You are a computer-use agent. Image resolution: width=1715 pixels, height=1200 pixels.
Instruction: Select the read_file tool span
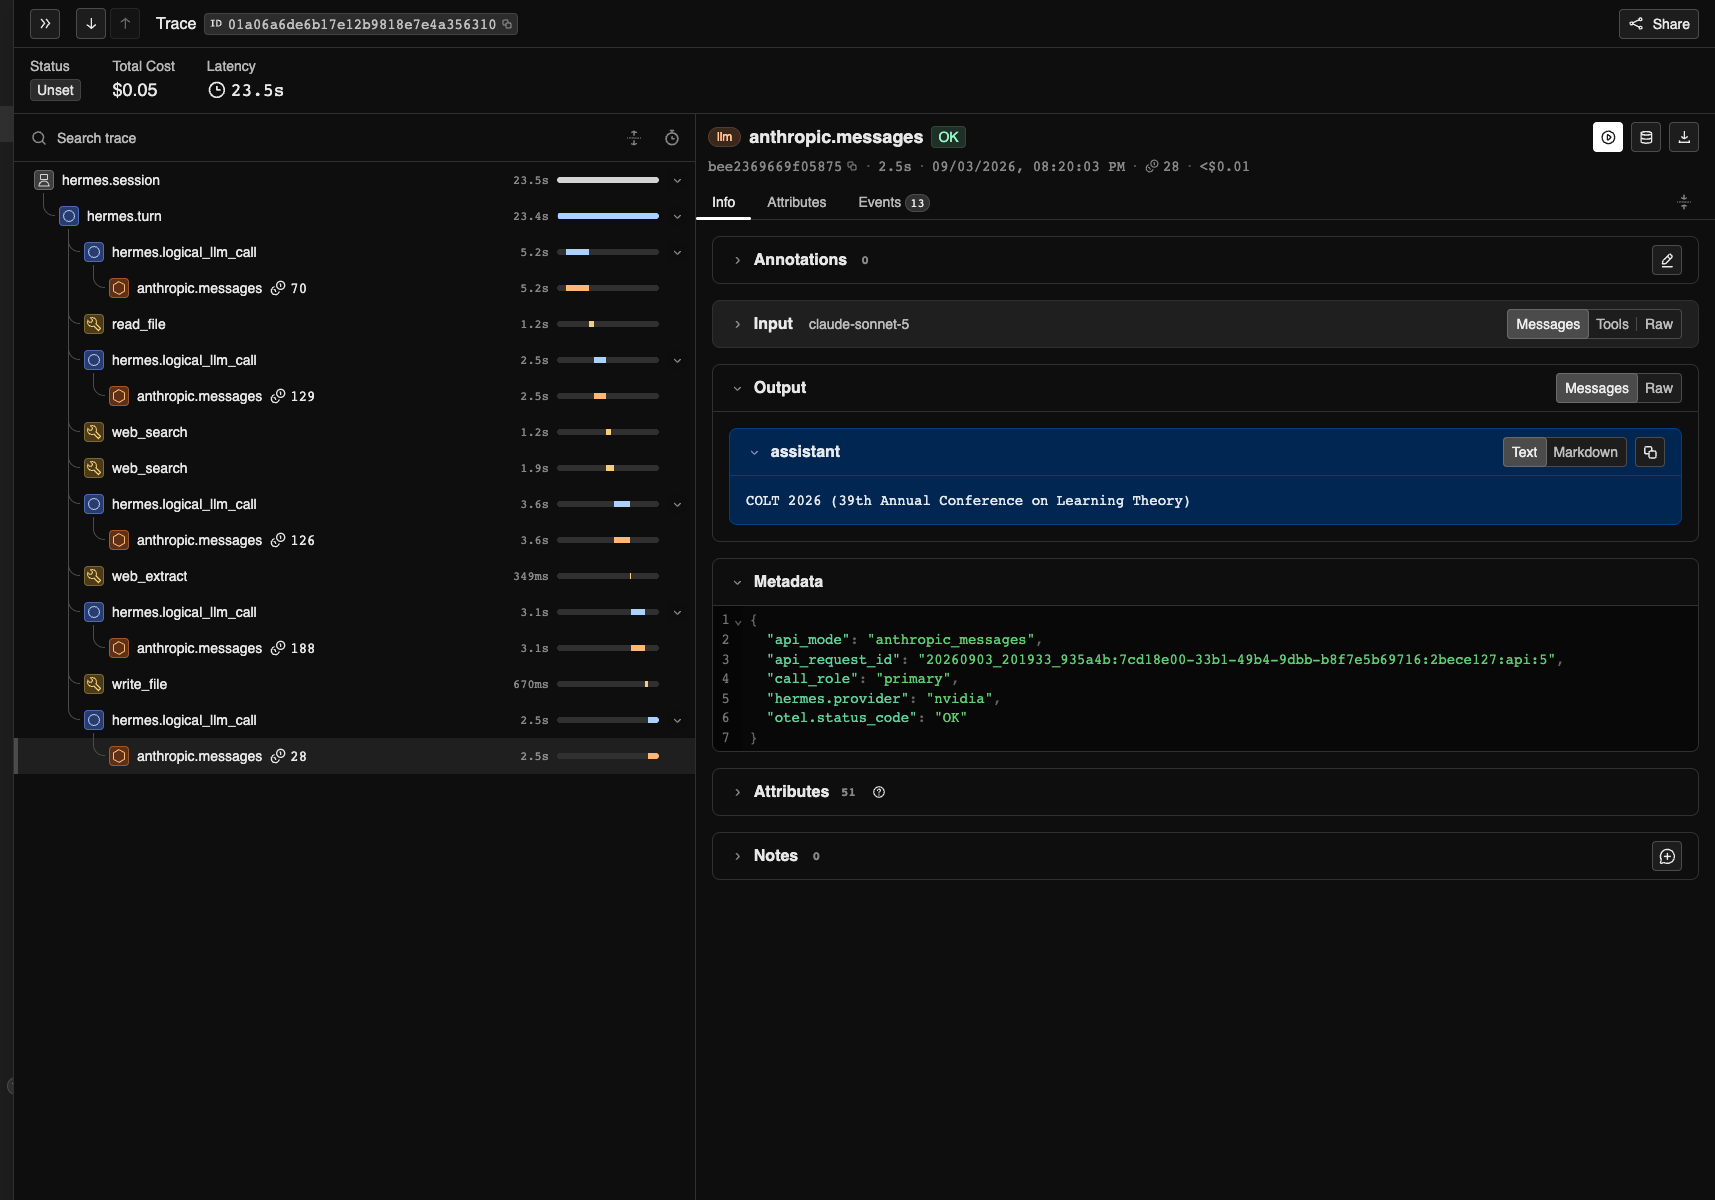[x=355, y=324]
